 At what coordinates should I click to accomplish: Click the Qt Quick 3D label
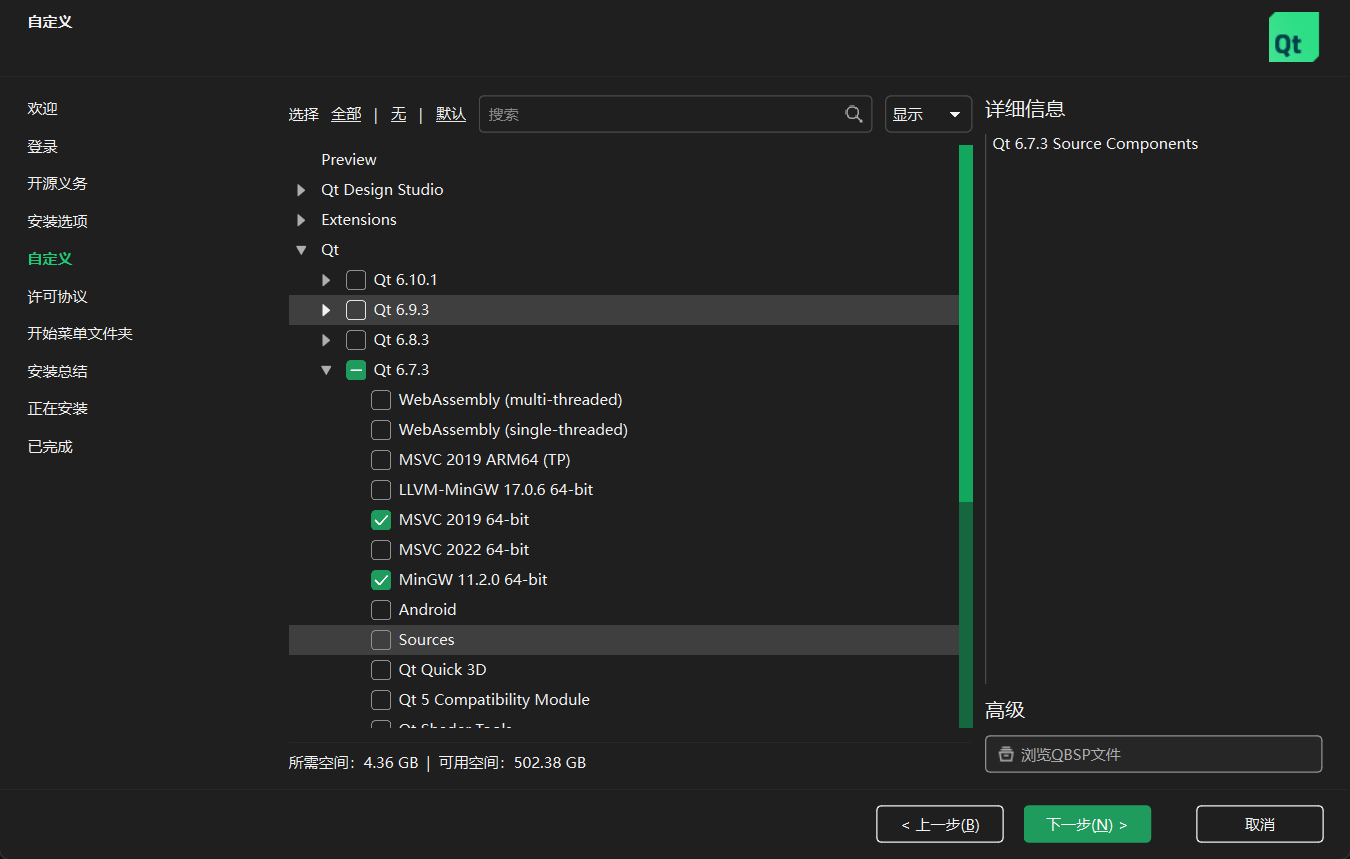pos(442,670)
